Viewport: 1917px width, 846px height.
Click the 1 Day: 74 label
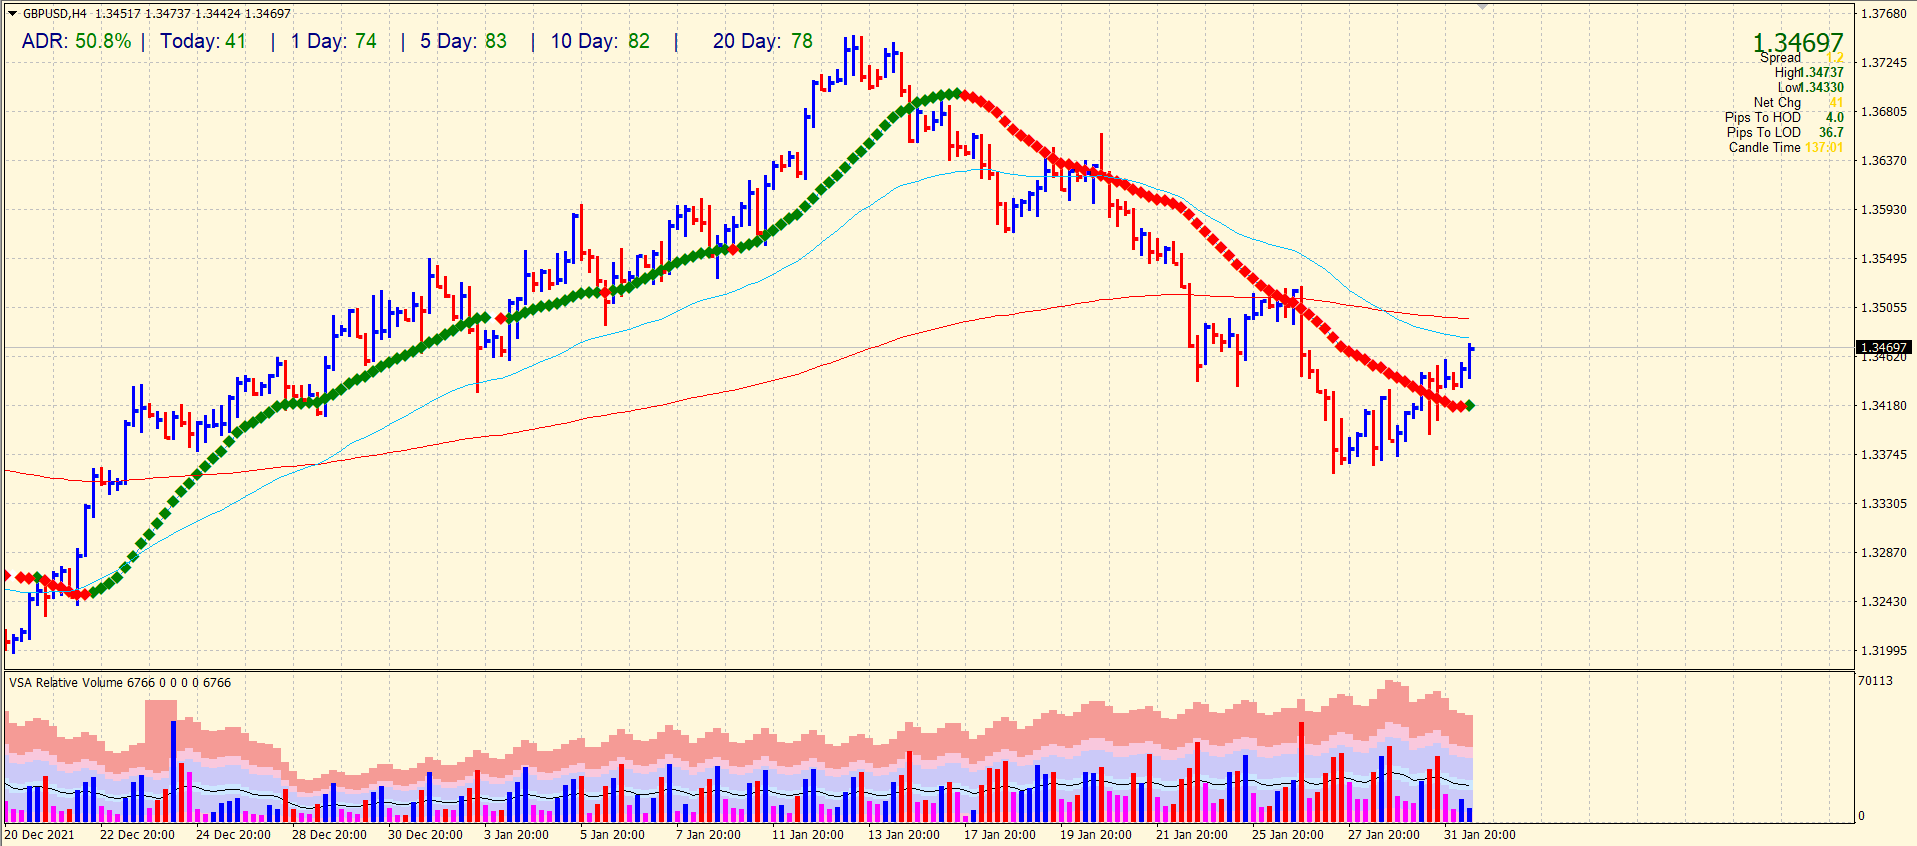[x=334, y=41]
